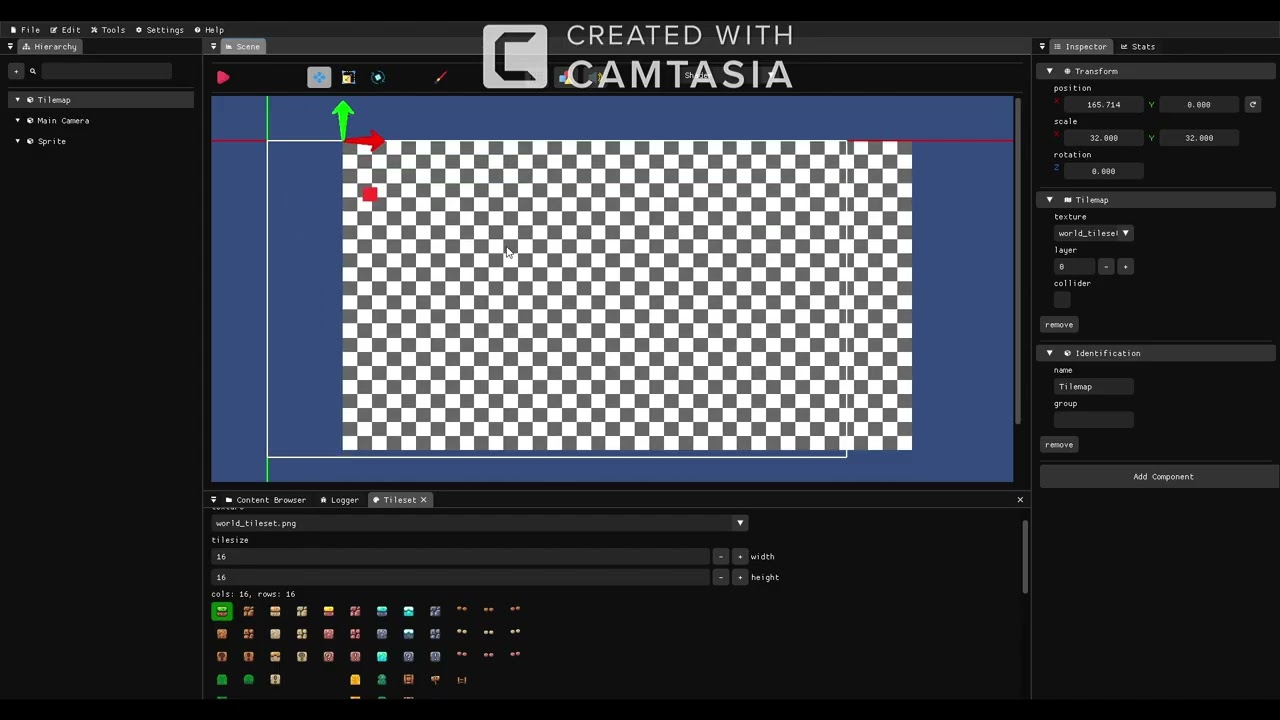
Task: Collapse the Identification component section
Action: tap(1049, 353)
